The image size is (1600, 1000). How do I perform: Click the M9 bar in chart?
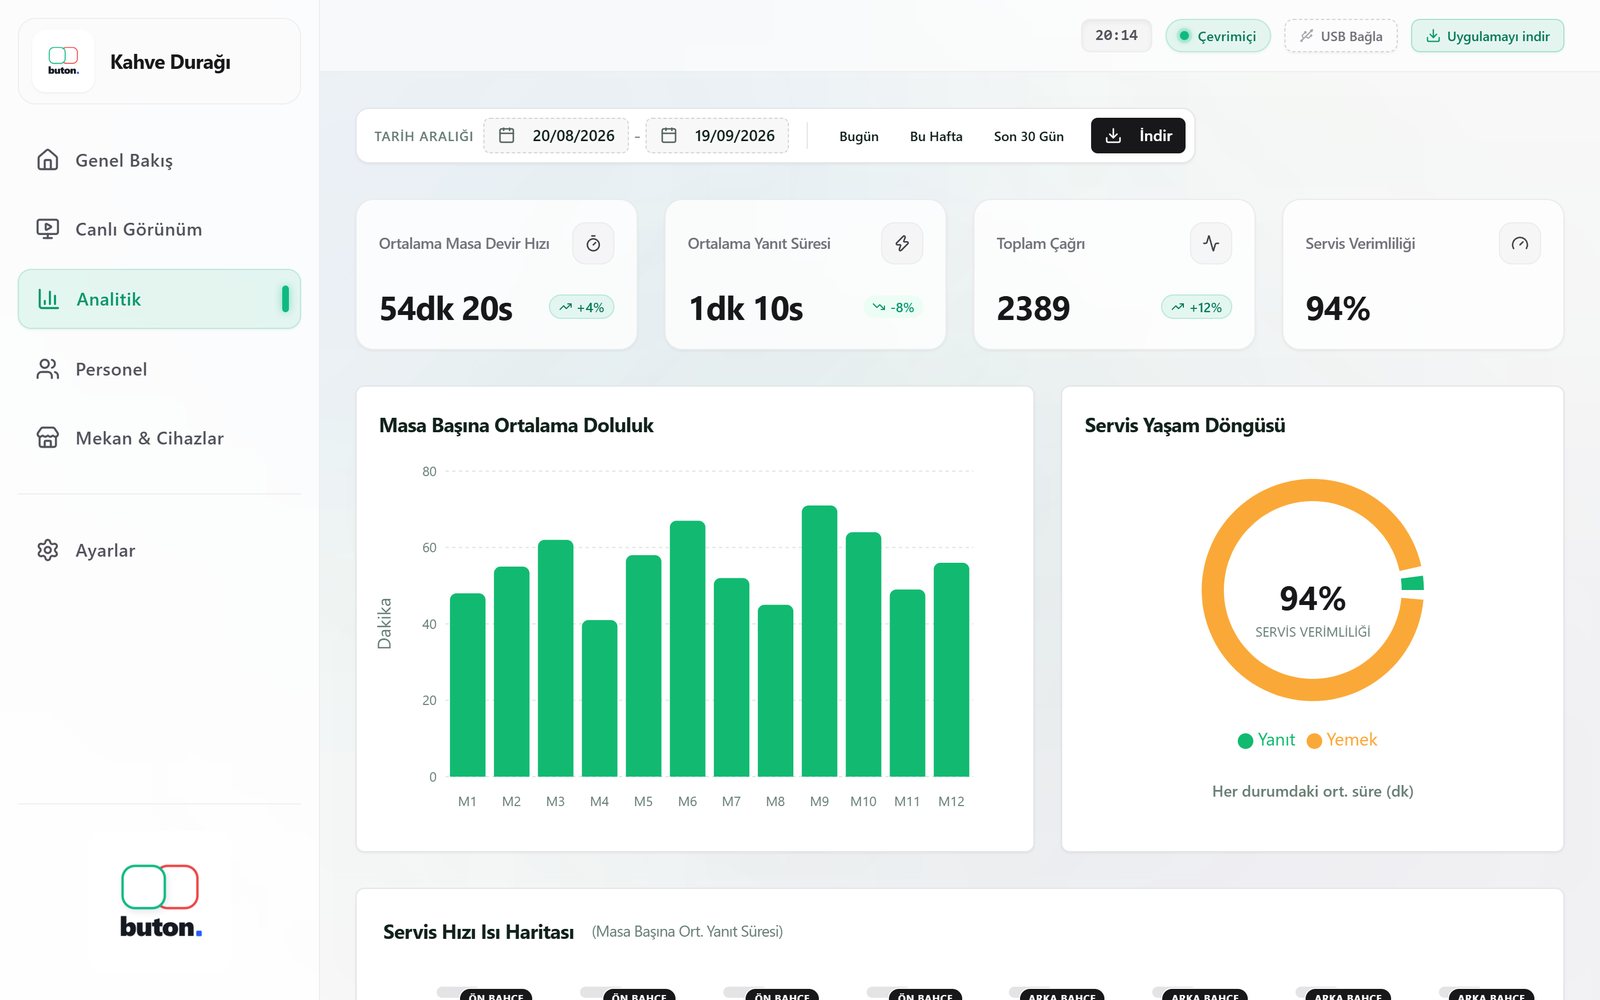pos(819,641)
